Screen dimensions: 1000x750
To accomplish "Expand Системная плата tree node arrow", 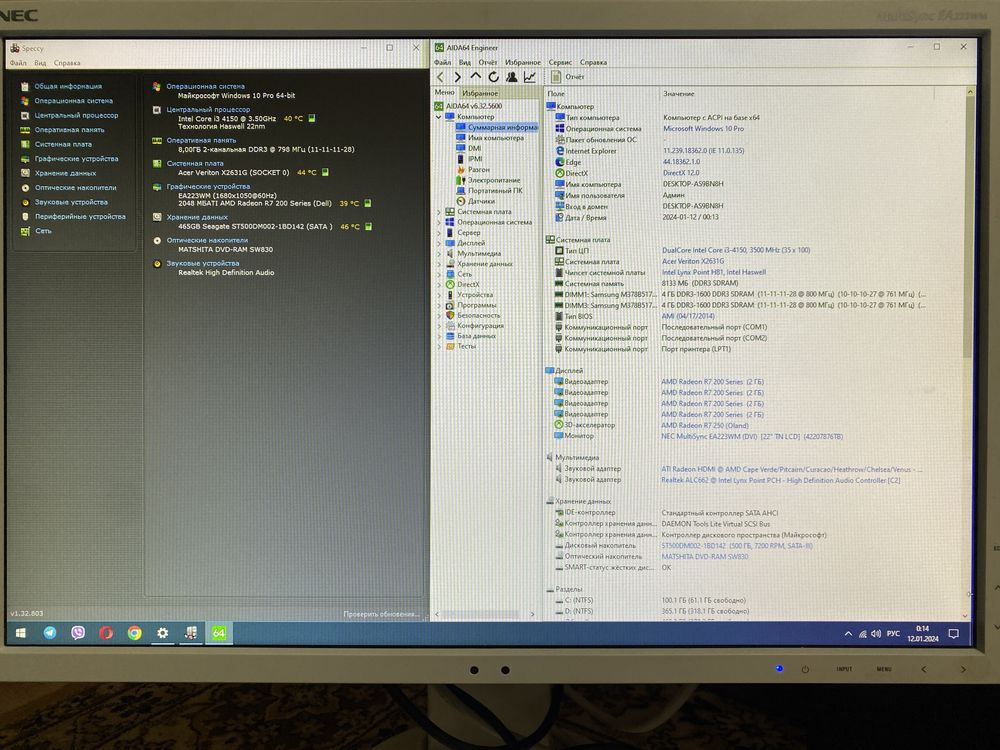I will point(439,212).
